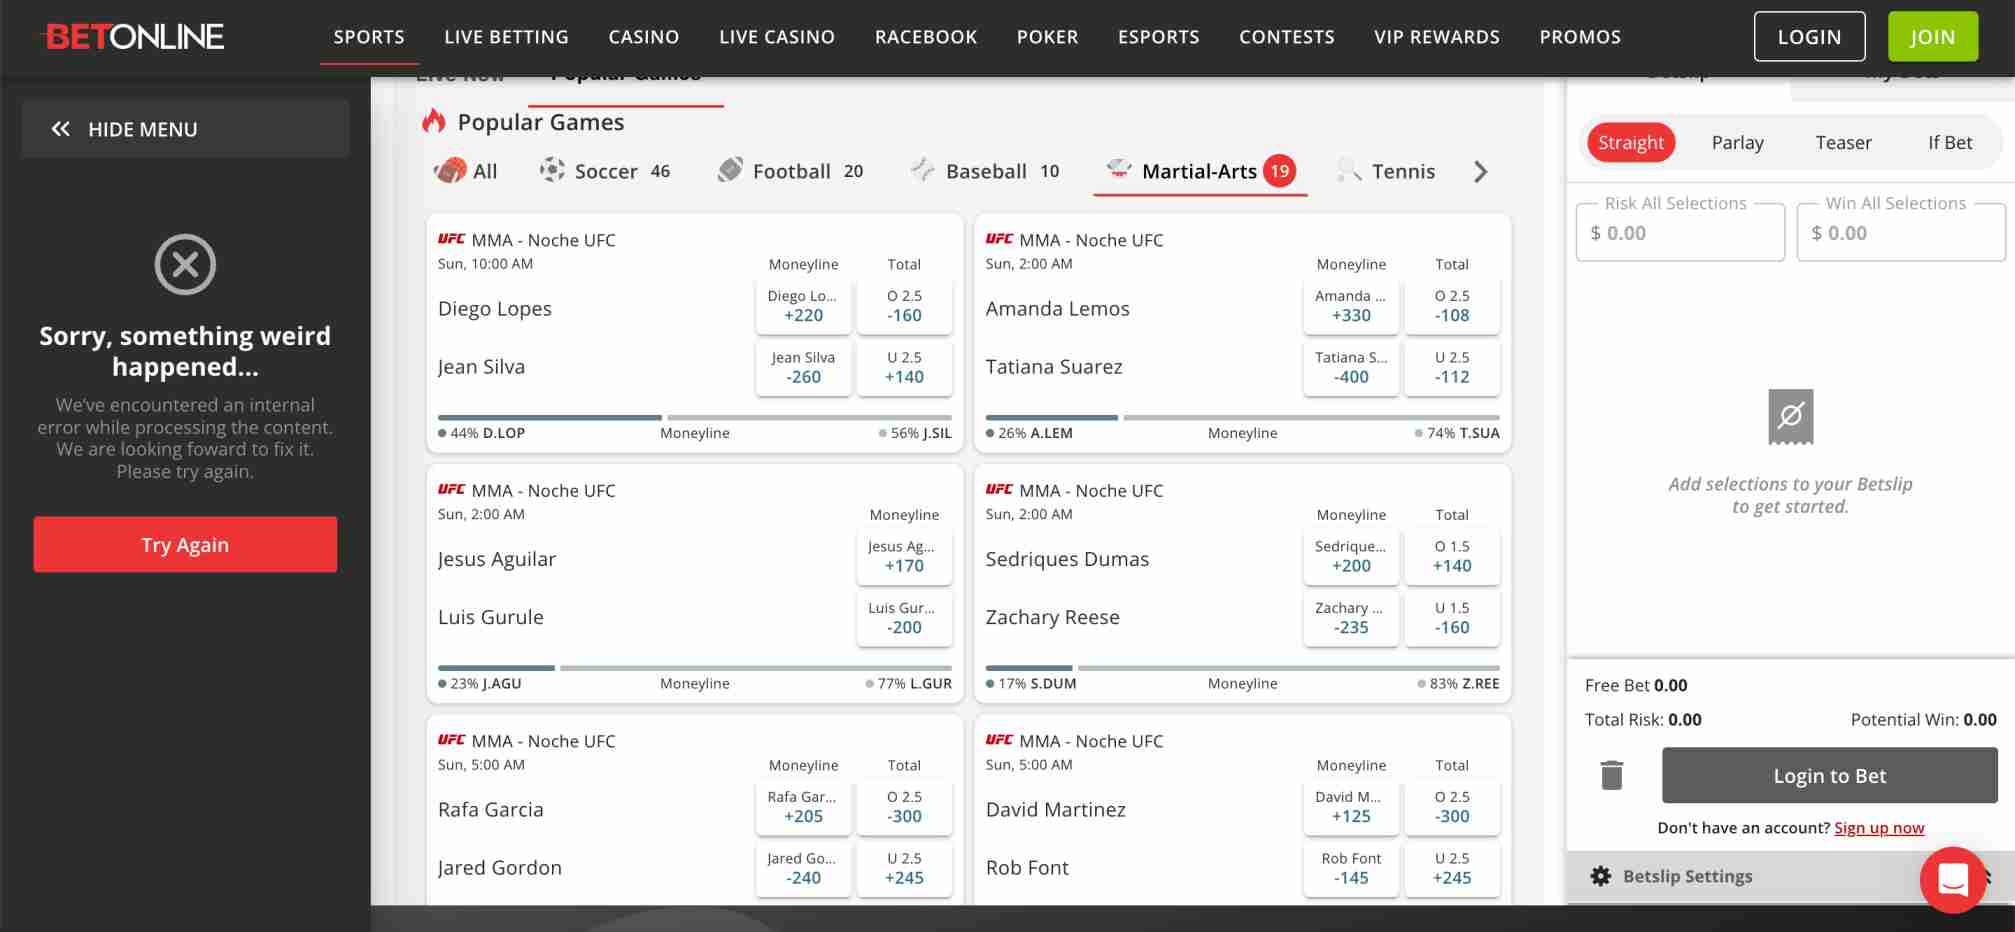Pick Amanda Lemos +330 moneyline
Screen dimensions: 2015x932
tap(1351, 306)
